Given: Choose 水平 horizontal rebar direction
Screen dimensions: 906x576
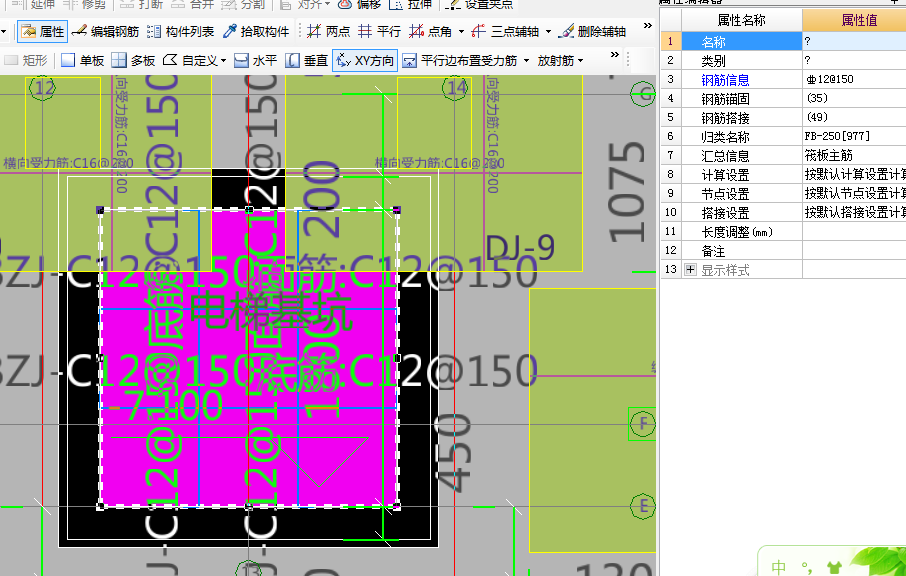Looking at the screenshot, I should pyautogui.click(x=256, y=61).
